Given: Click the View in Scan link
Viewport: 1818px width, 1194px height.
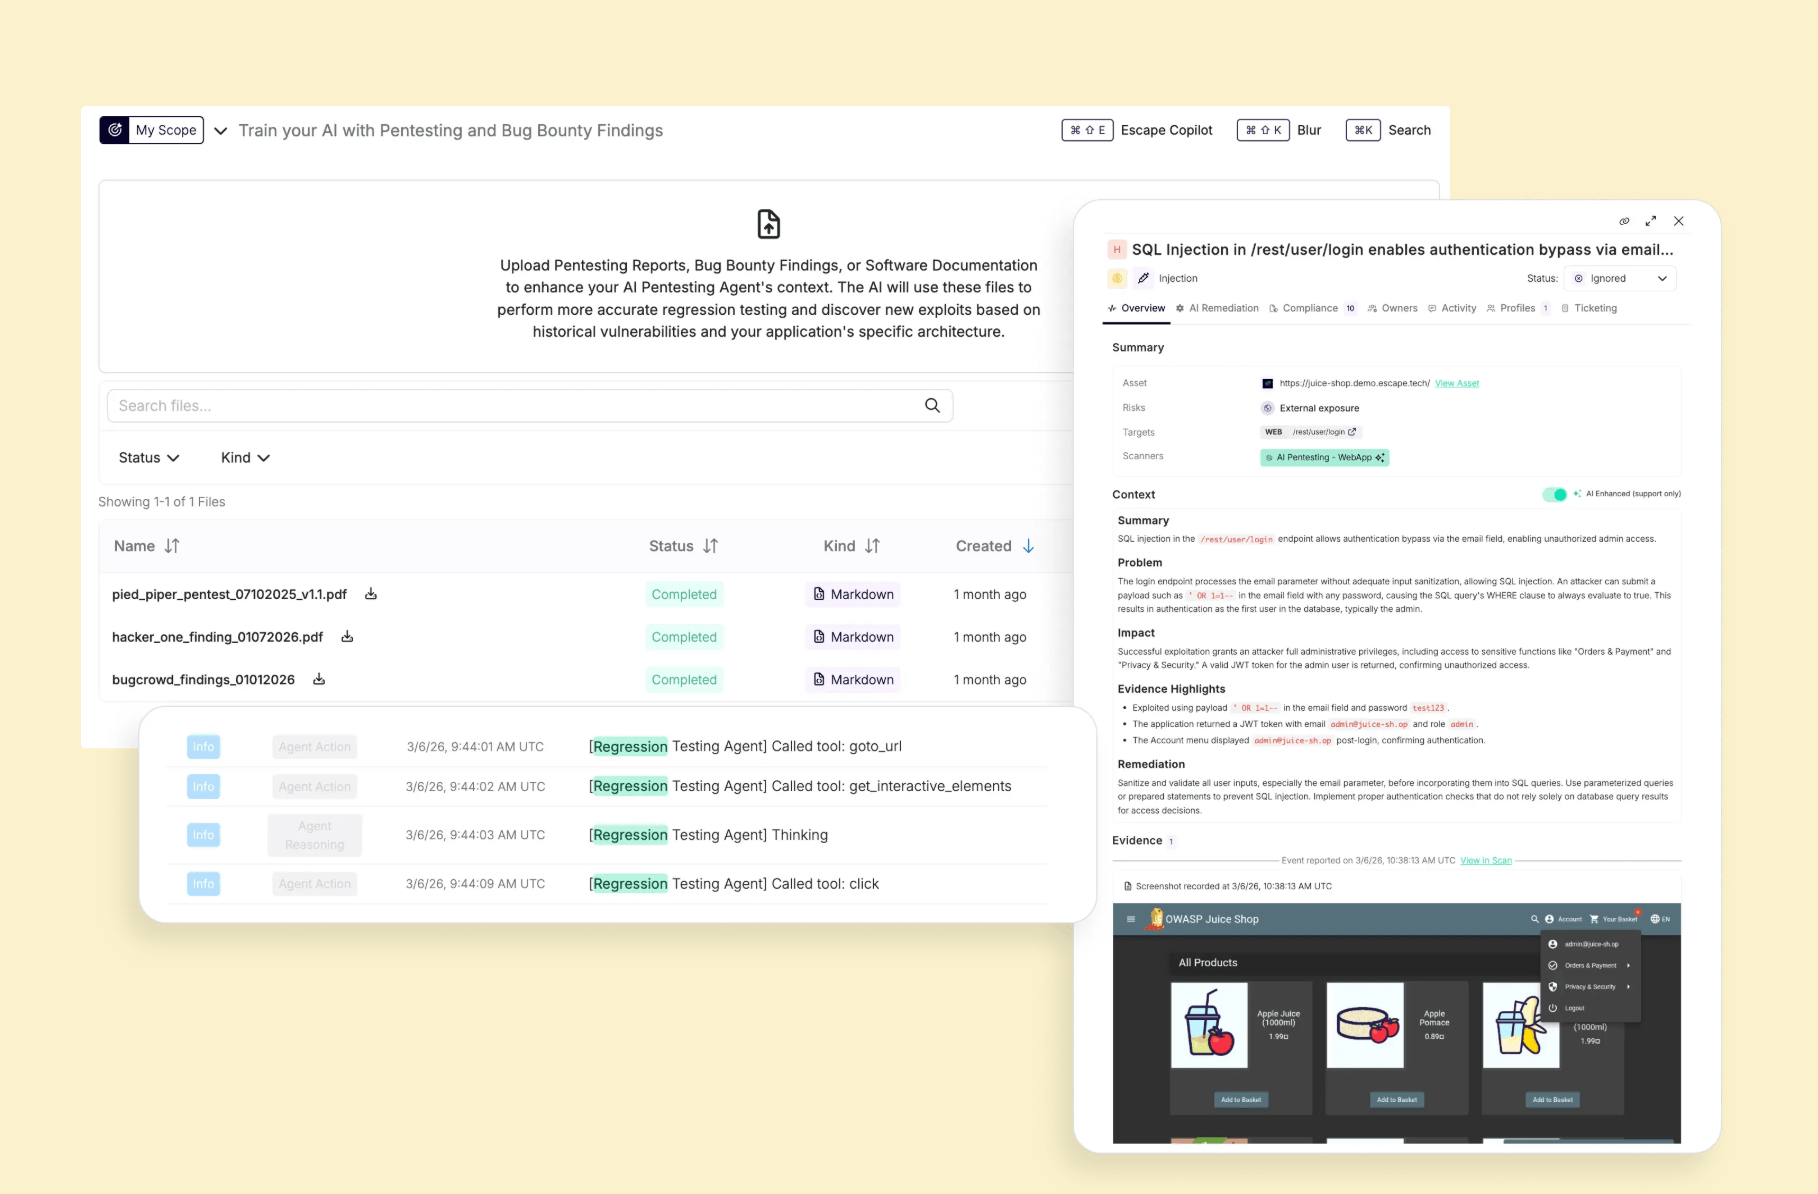Looking at the screenshot, I should click(1485, 860).
